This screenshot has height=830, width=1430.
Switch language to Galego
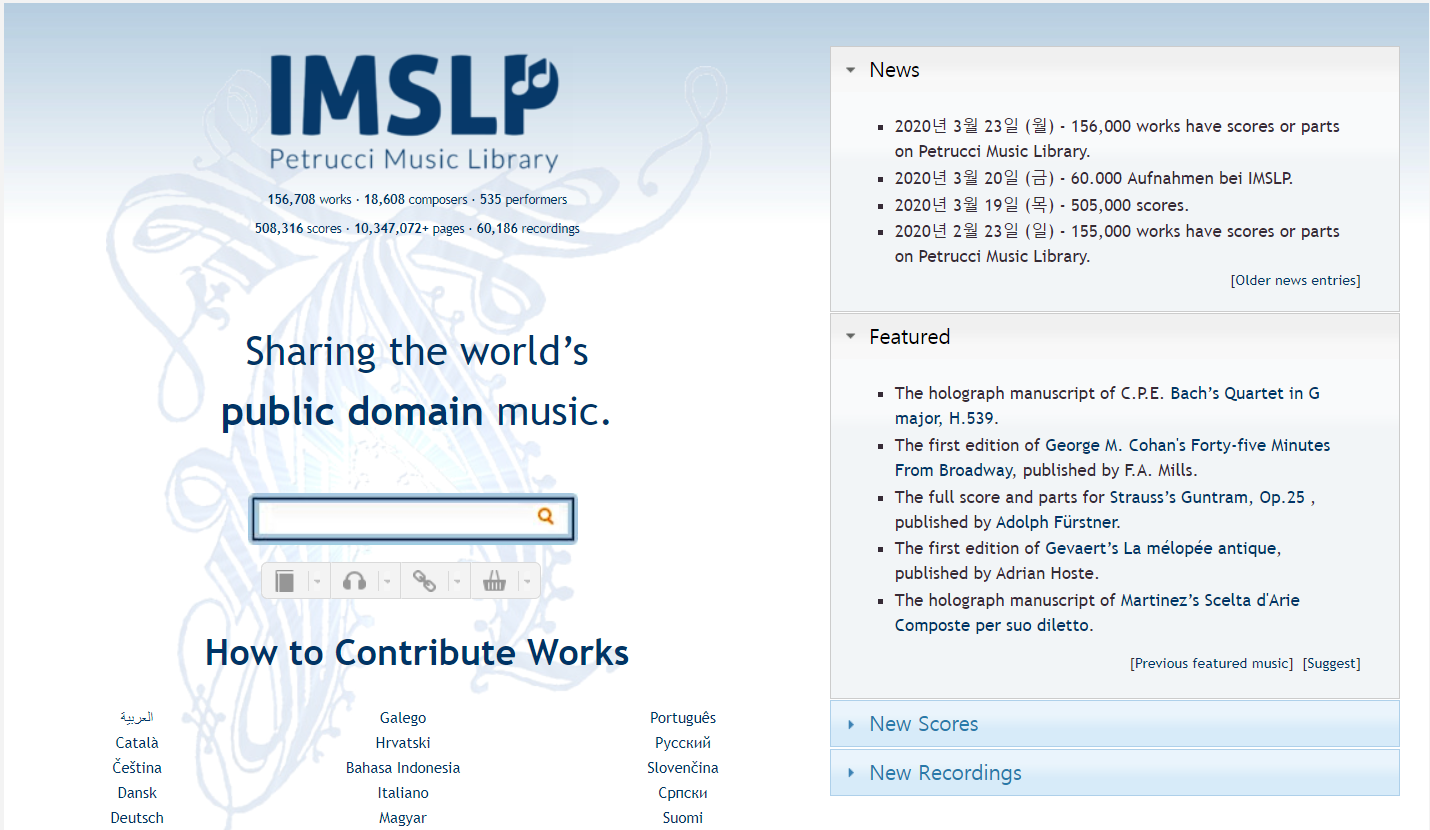pos(403,718)
